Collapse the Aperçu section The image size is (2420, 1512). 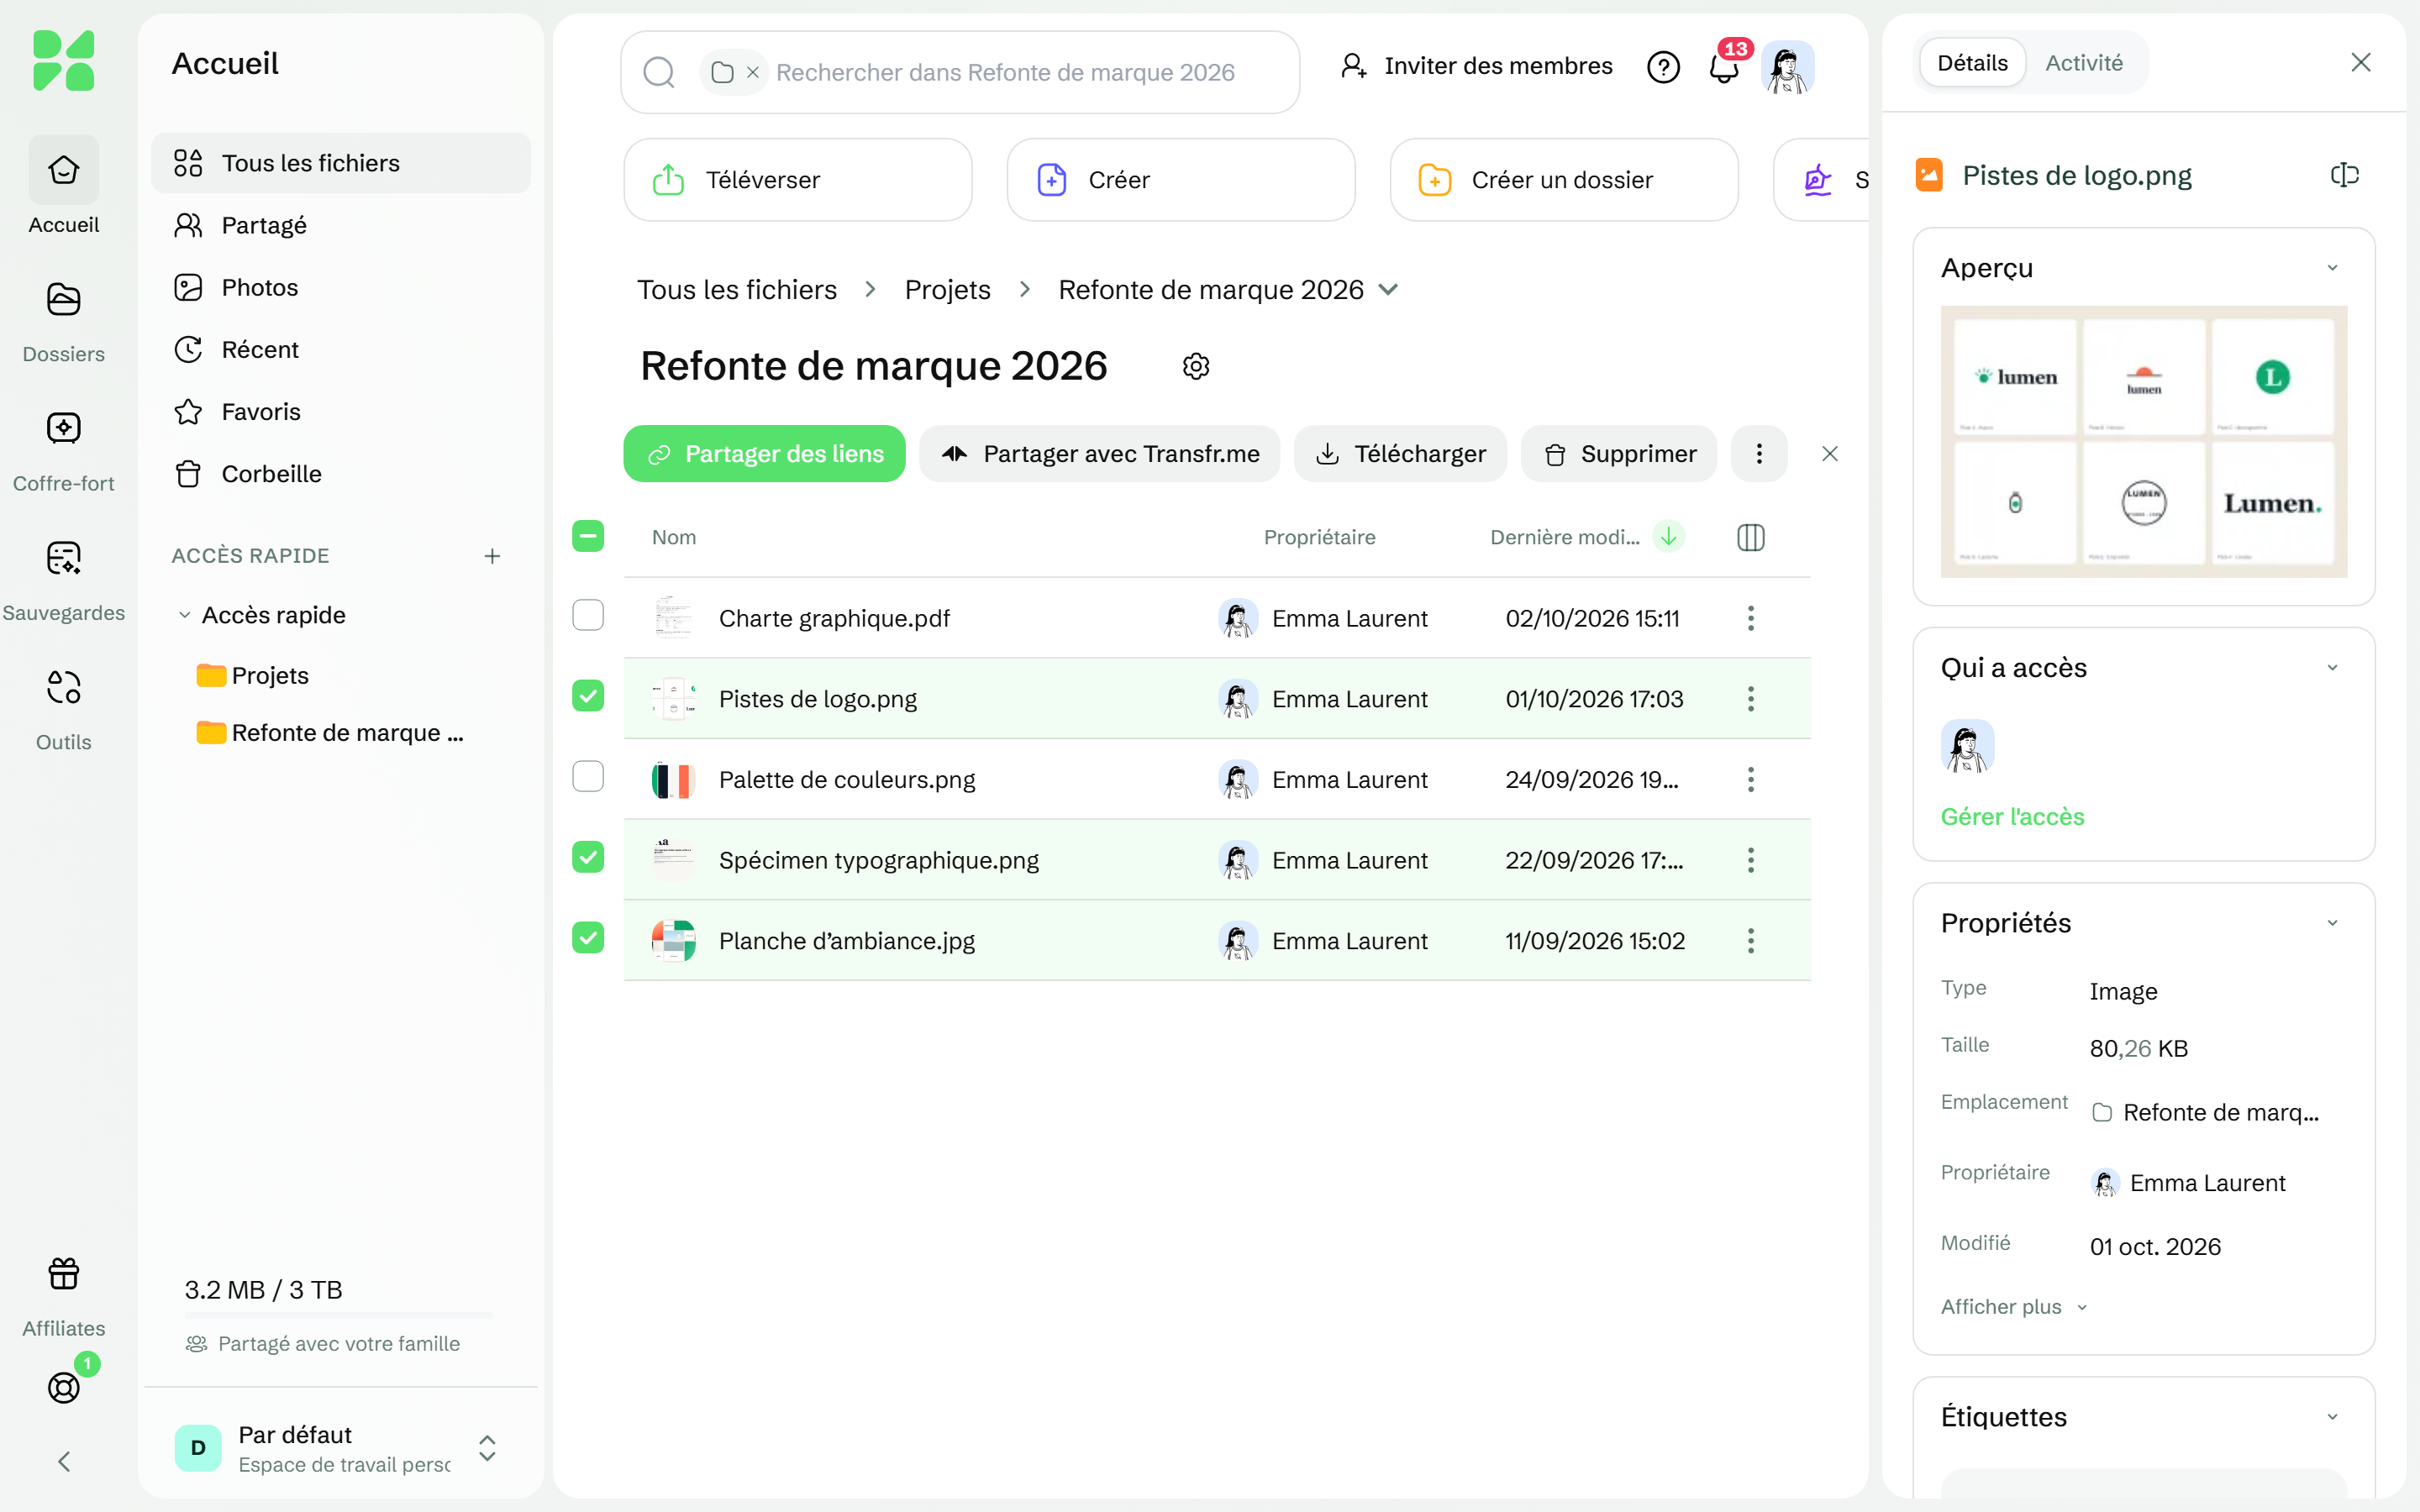[x=2332, y=268]
